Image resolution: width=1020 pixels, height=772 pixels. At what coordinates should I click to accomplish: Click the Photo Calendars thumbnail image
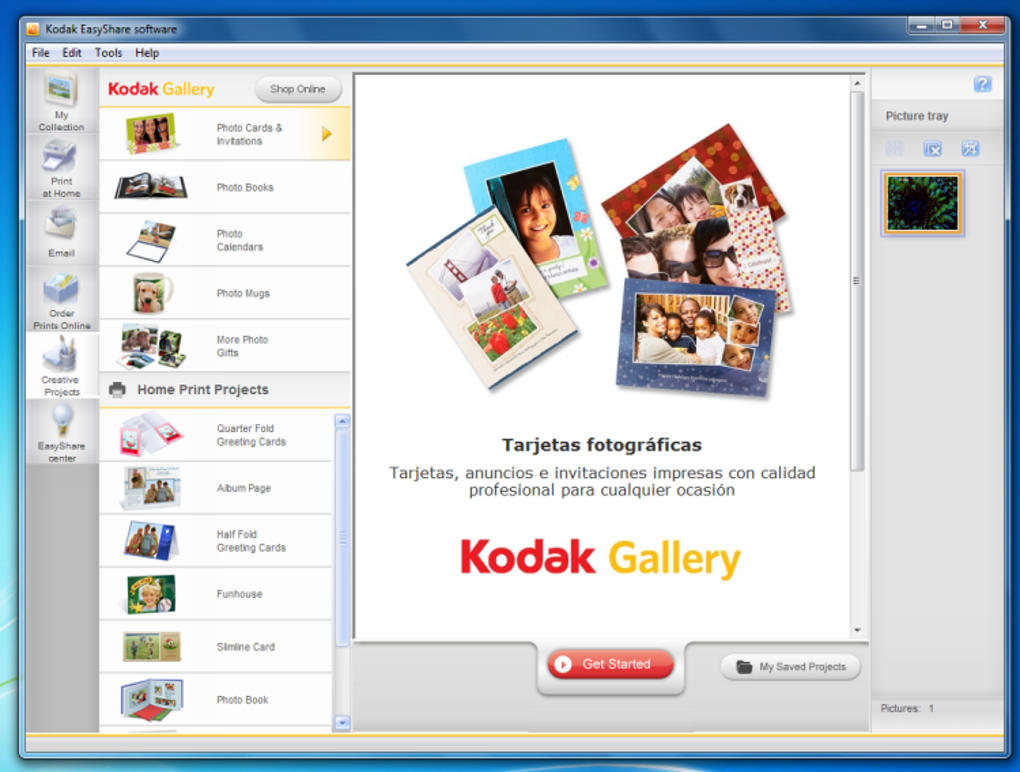pos(151,240)
